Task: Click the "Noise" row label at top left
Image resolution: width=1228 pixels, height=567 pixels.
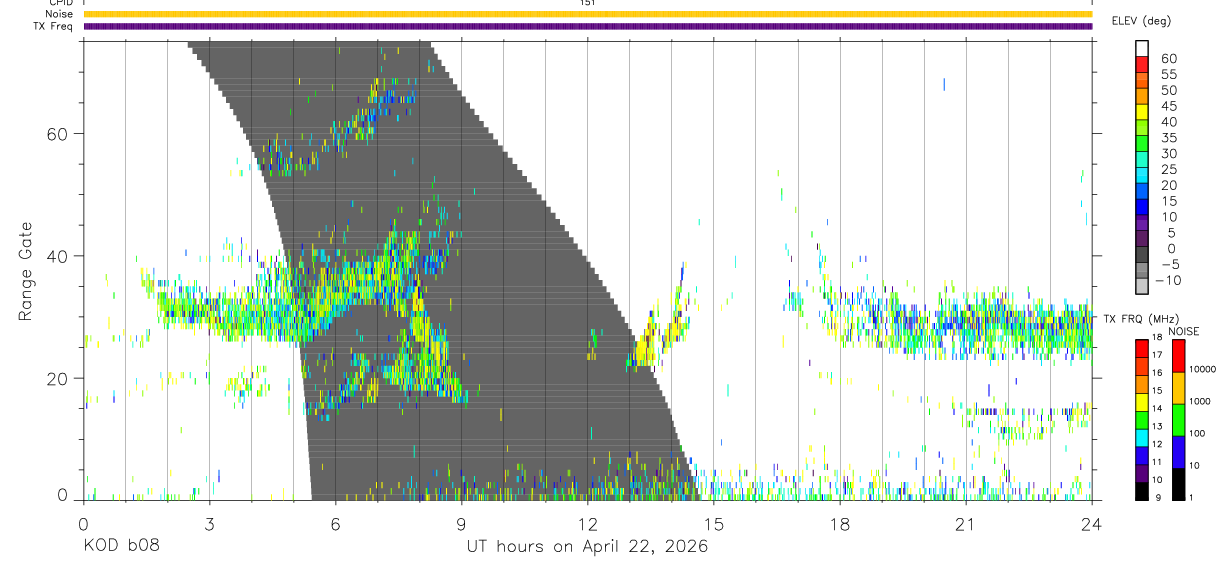Action: pyautogui.click(x=57, y=14)
